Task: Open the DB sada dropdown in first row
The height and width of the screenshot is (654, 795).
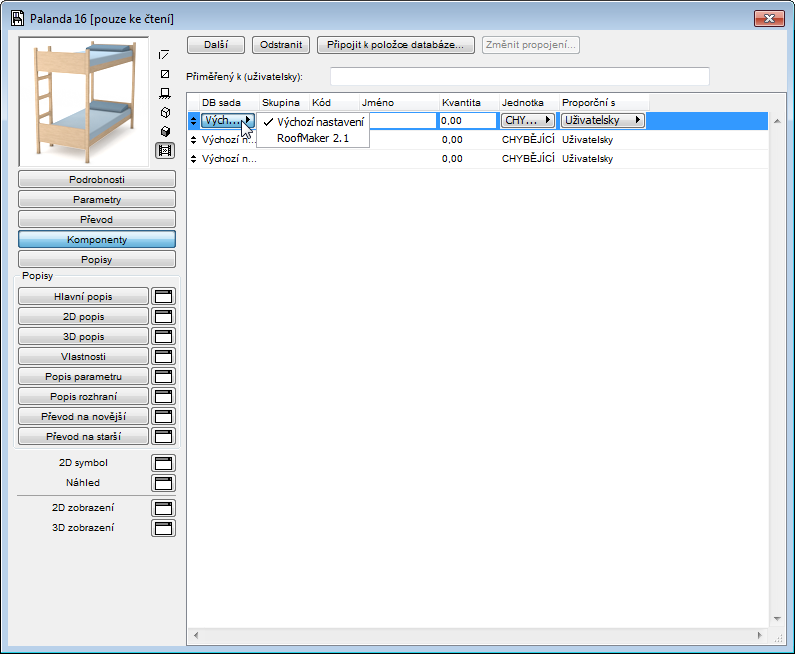Action: click(228, 121)
